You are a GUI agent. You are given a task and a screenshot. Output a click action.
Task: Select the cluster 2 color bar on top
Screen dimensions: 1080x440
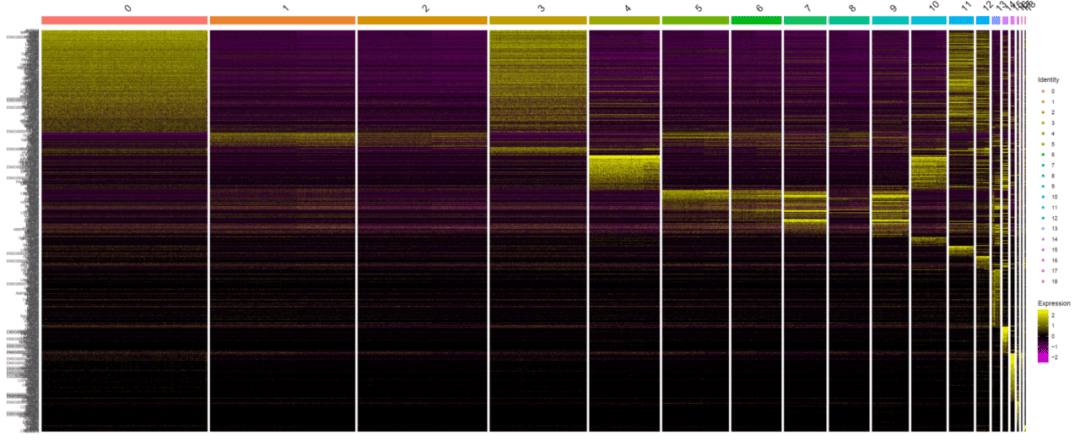click(422, 21)
